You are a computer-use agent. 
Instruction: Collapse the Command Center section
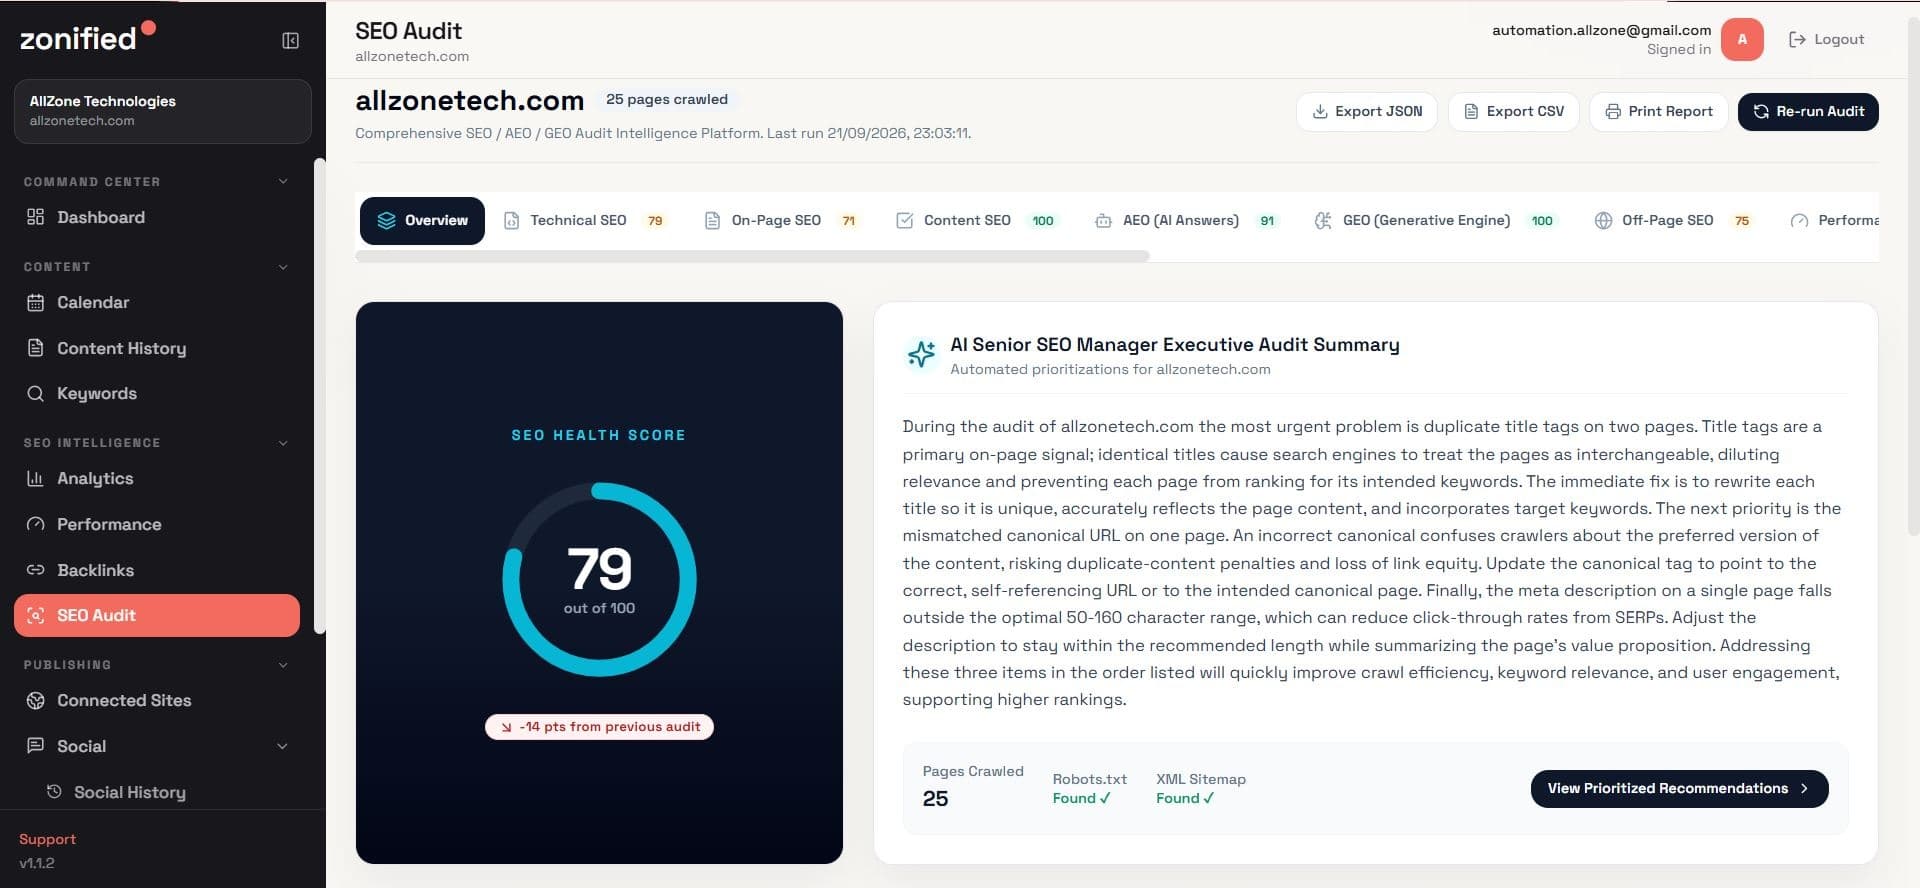(x=283, y=181)
